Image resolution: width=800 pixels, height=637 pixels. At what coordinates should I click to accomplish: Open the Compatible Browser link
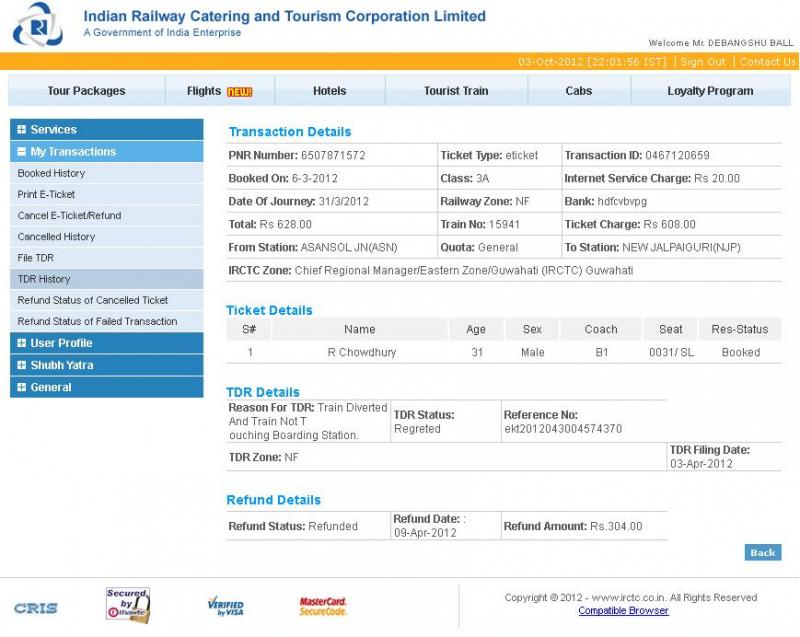(x=623, y=611)
